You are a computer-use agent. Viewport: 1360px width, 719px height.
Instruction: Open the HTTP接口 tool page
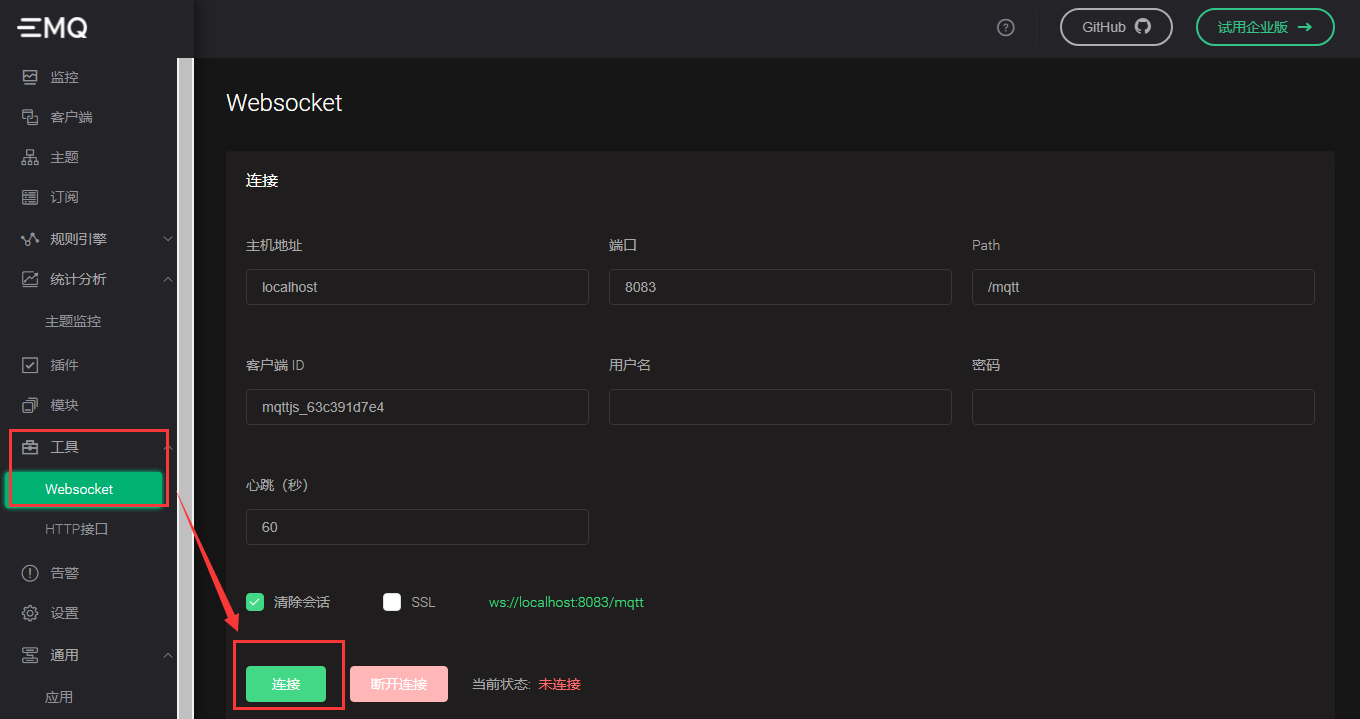74,528
